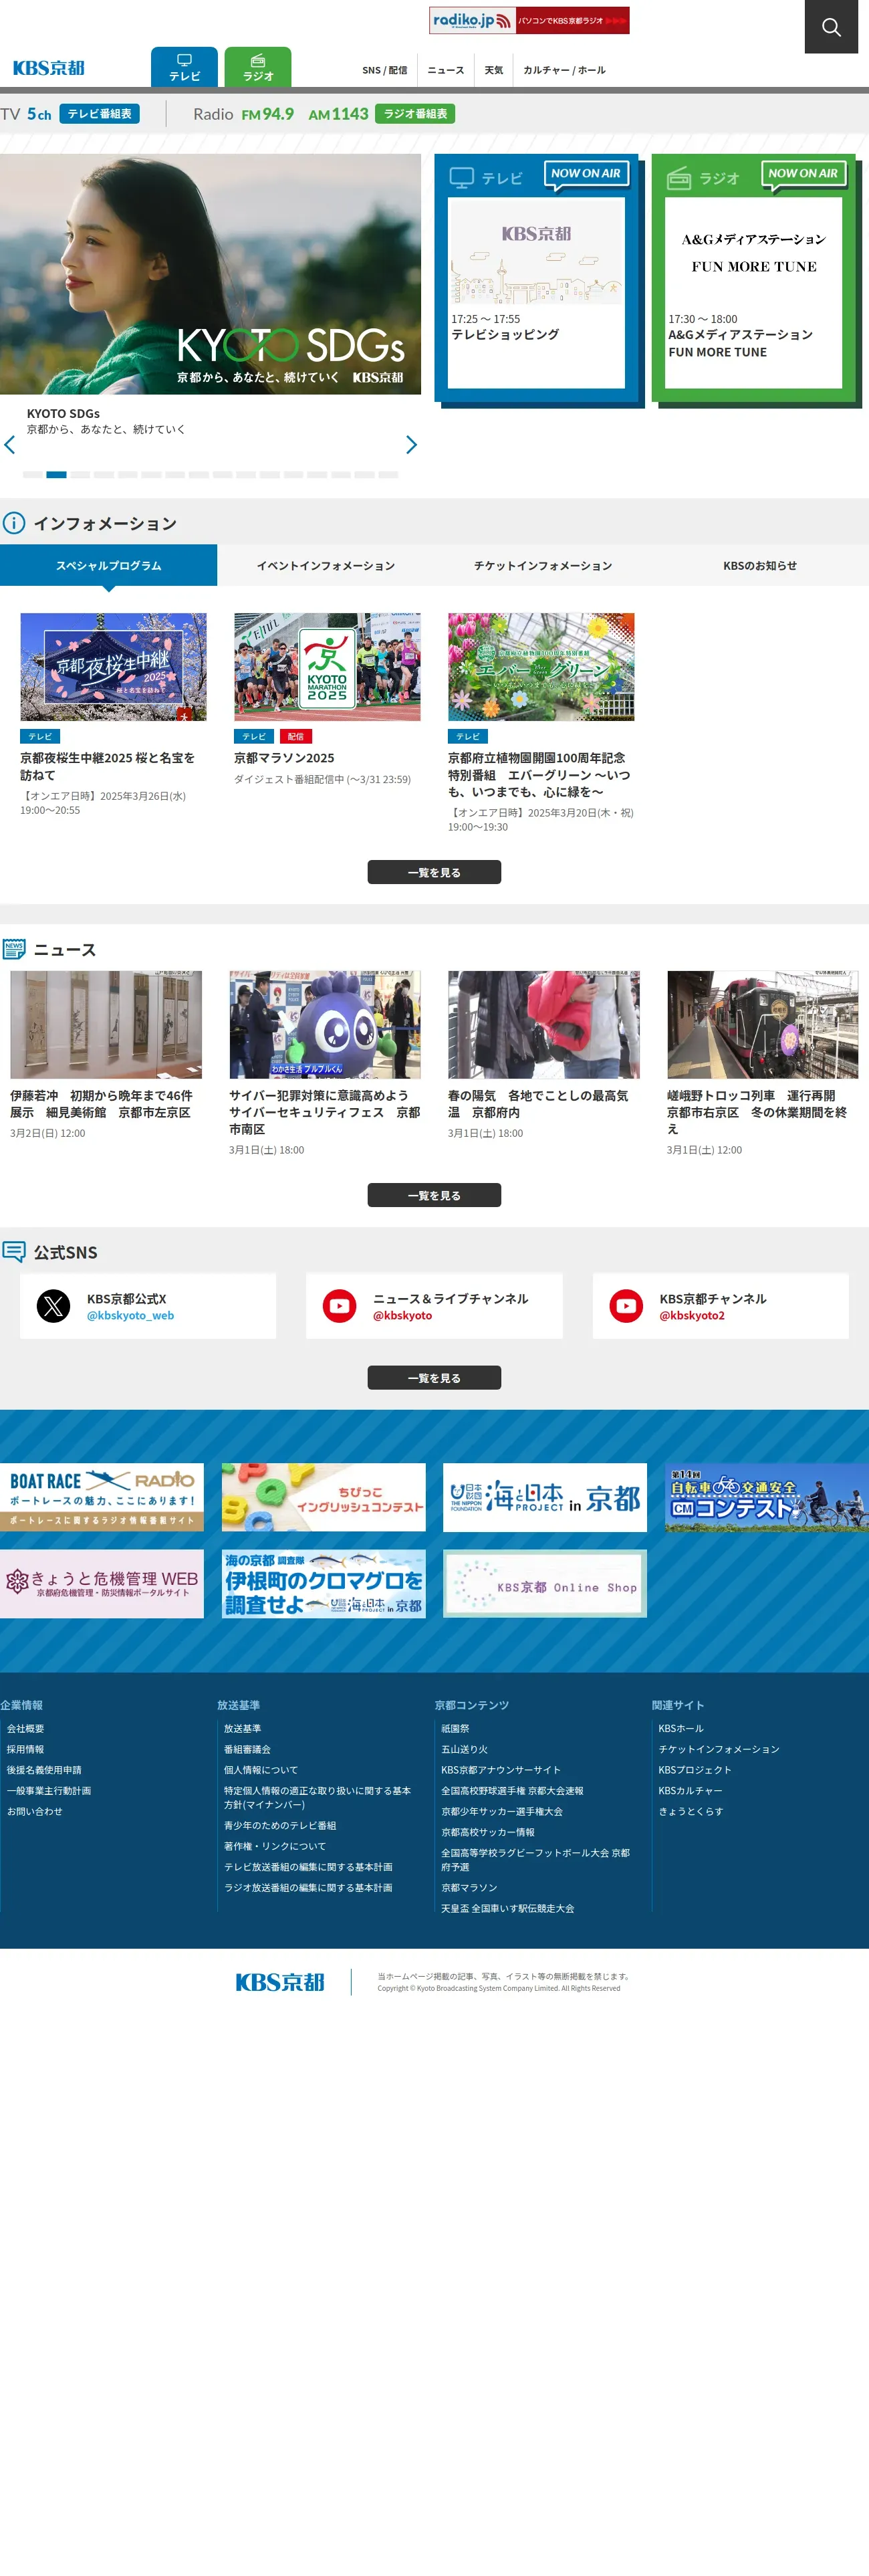Open the 京都高校サッカー情報 footer link

[x=488, y=1833]
